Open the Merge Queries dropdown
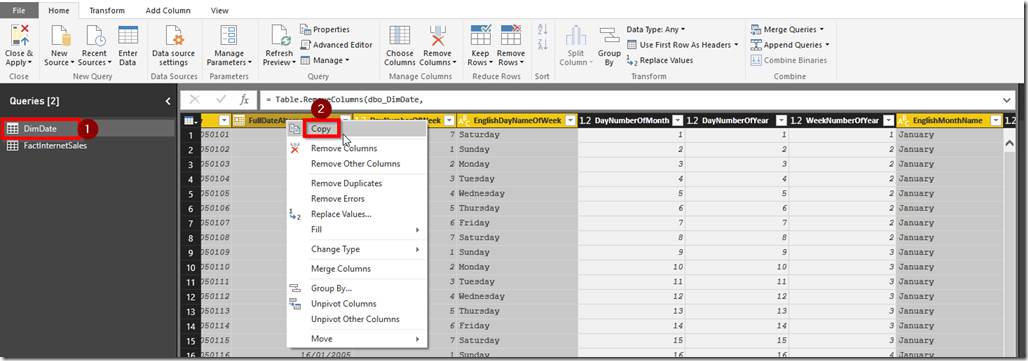Viewport: 1028px width, 361px height. click(x=787, y=29)
